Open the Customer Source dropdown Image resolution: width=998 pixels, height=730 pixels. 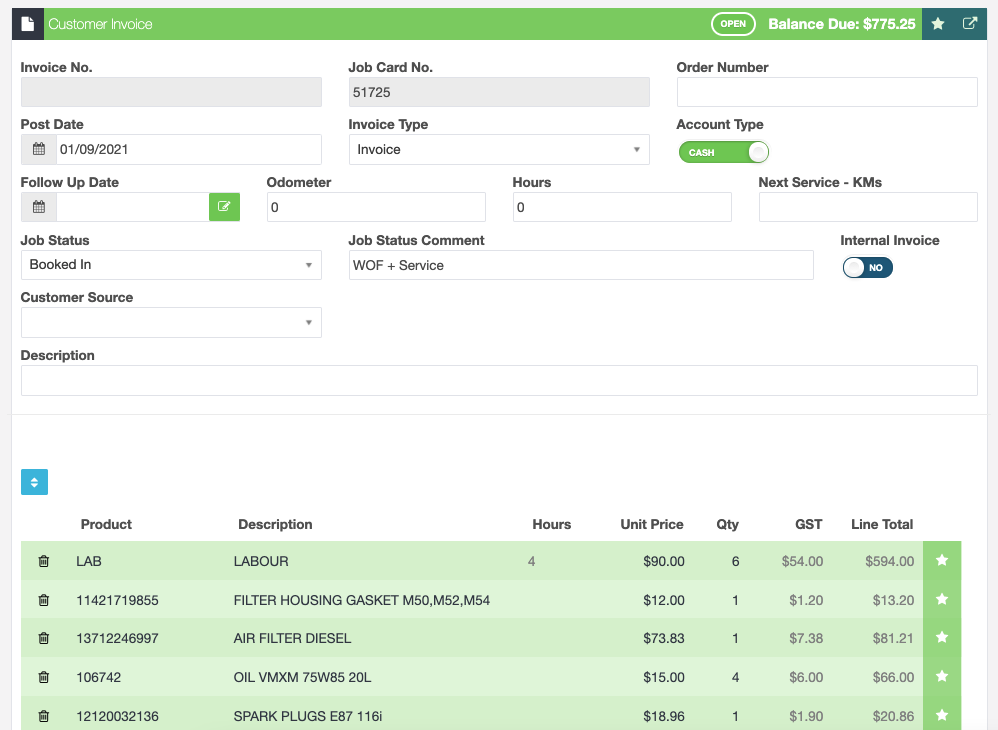click(171, 323)
